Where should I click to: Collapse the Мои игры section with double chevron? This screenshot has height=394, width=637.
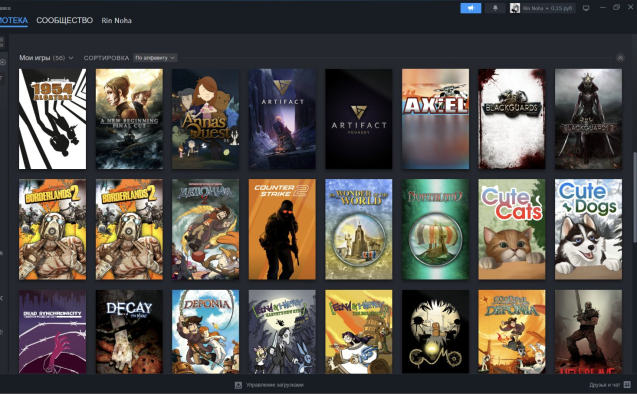click(620, 58)
